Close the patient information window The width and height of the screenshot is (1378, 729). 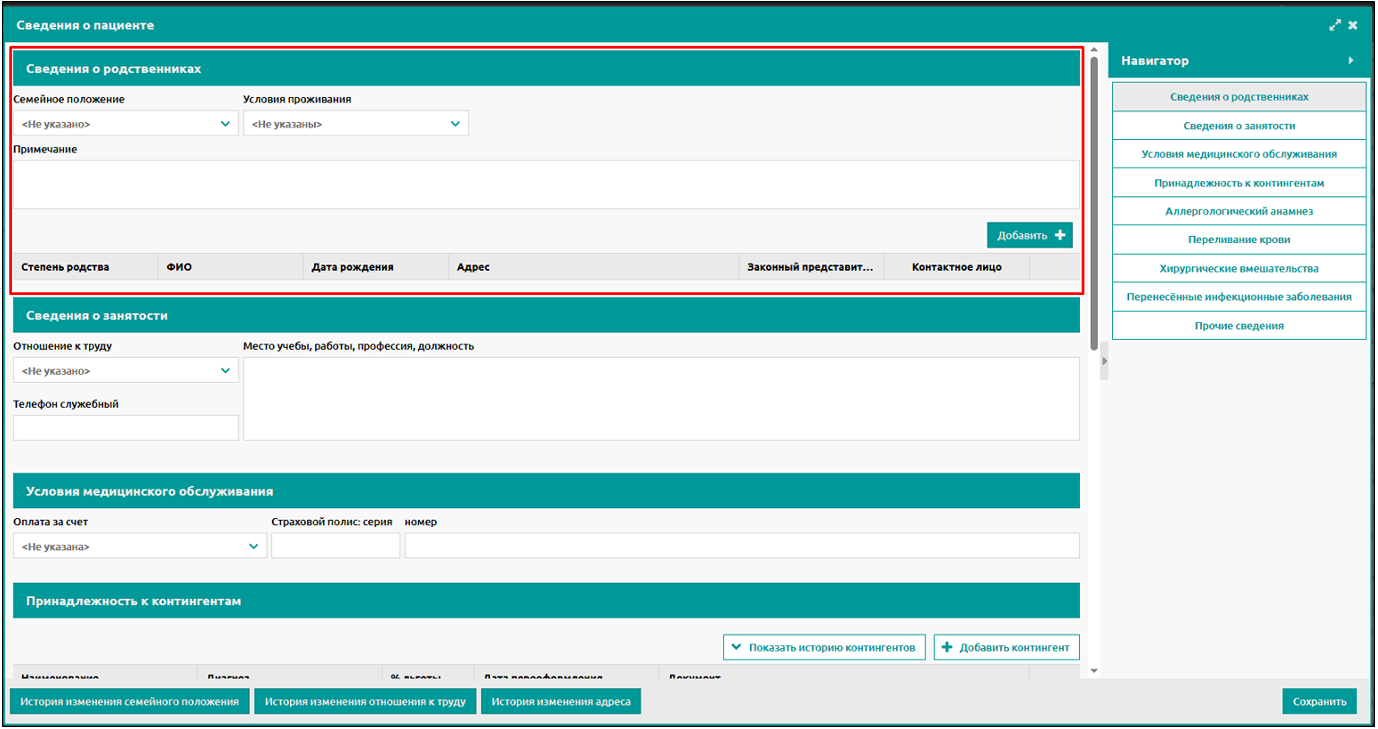(x=1353, y=25)
